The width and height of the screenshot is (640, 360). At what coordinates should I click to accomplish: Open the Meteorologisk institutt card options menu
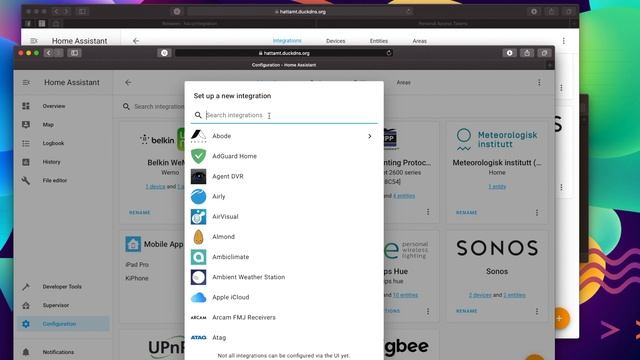537,213
